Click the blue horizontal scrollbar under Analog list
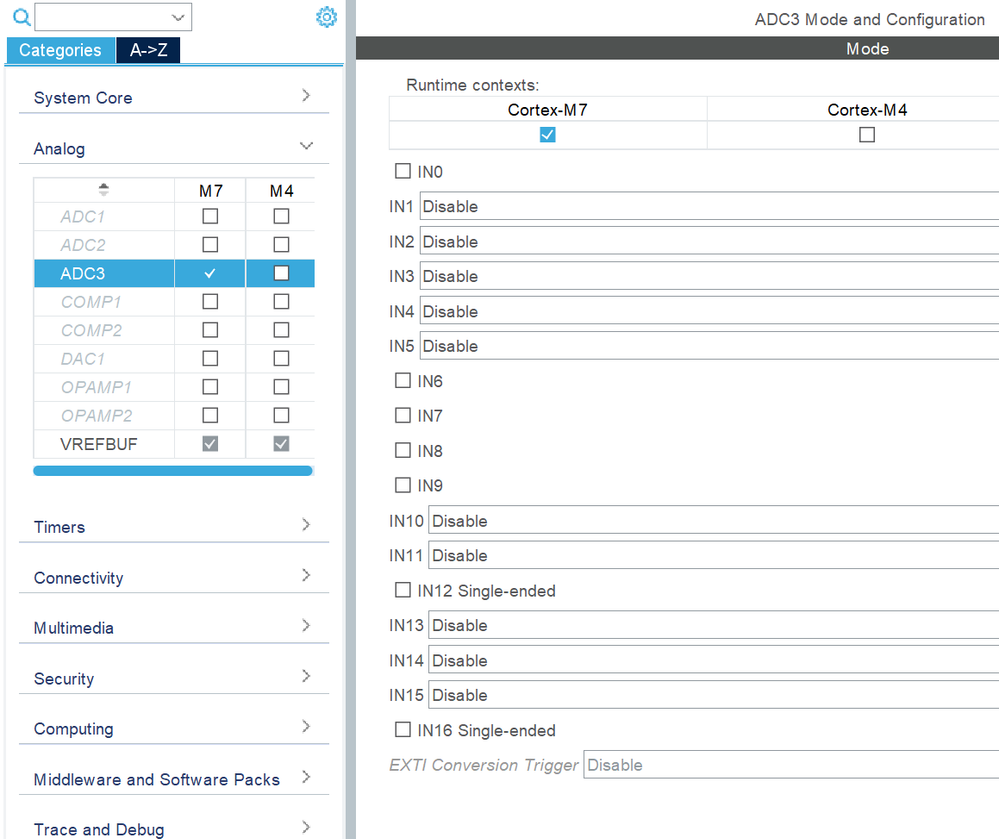999x839 pixels. point(173,471)
